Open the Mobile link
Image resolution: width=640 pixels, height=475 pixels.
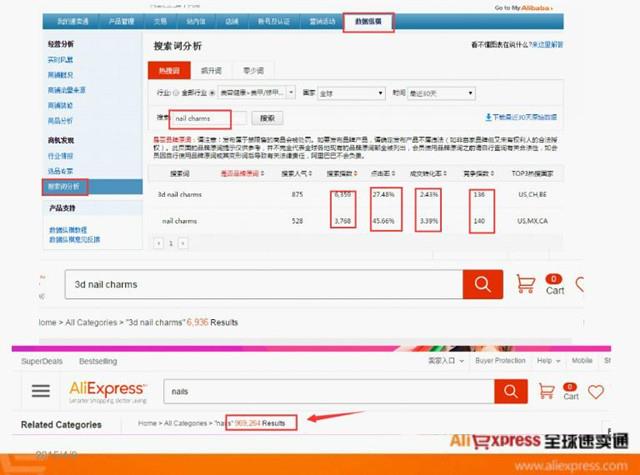(582, 361)
